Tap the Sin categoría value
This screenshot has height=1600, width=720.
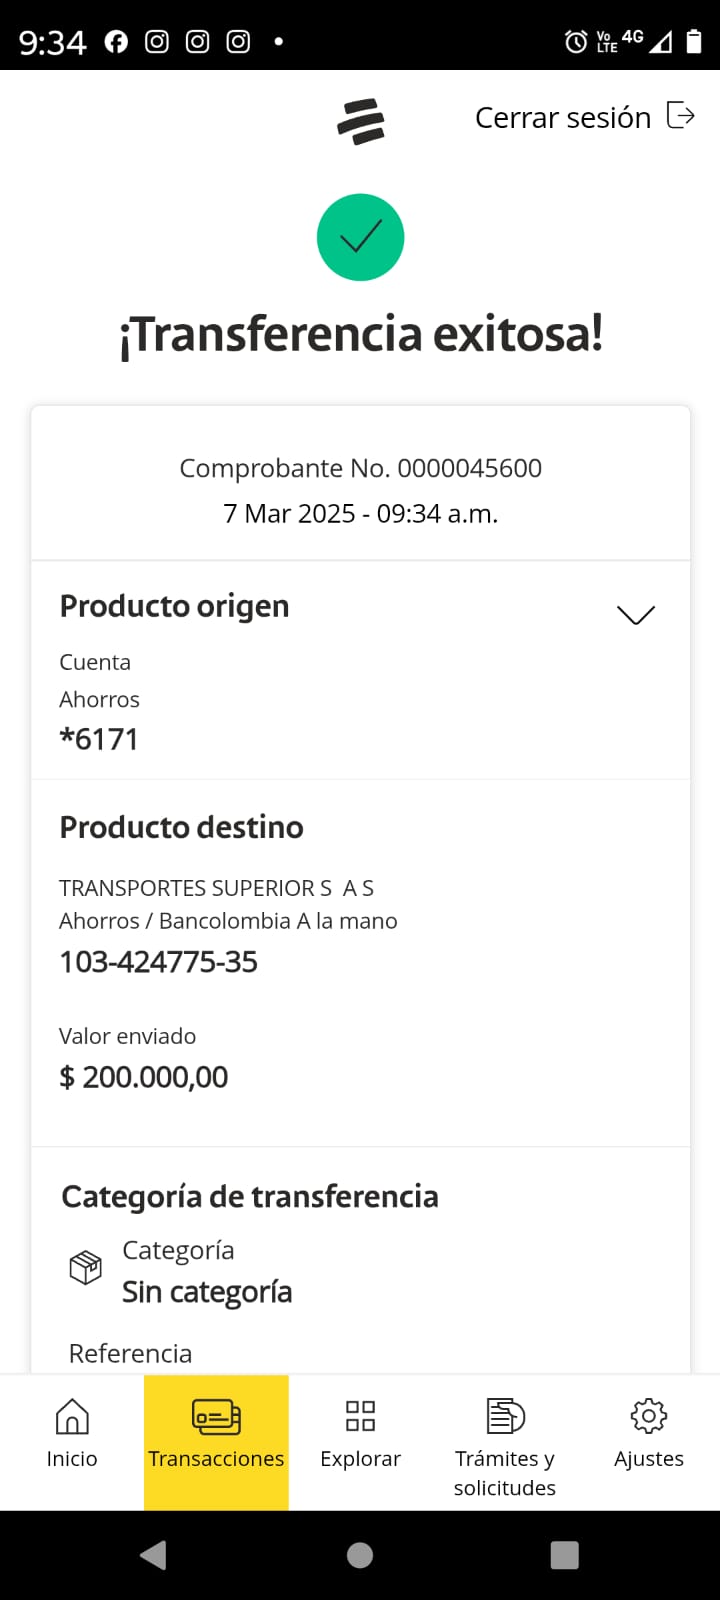[207, 1292]
